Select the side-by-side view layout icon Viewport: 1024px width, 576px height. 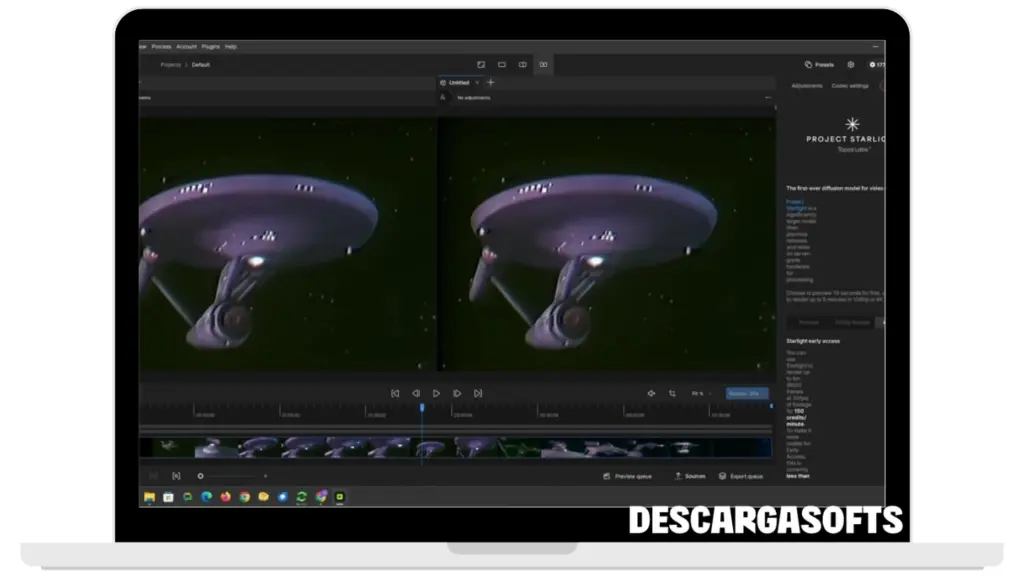point(543,65)
